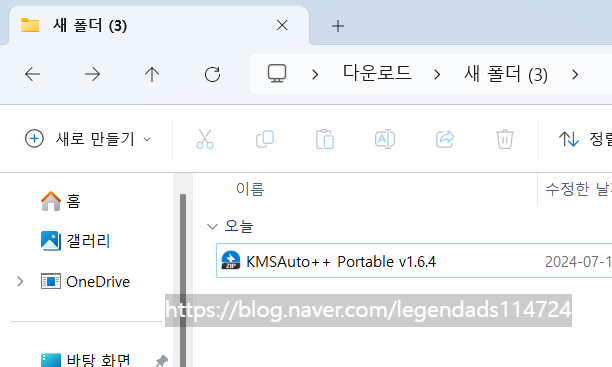Viewport: 612px width, 367px height.
Task: Click the Delete trash icon
Action: (505, 139)
